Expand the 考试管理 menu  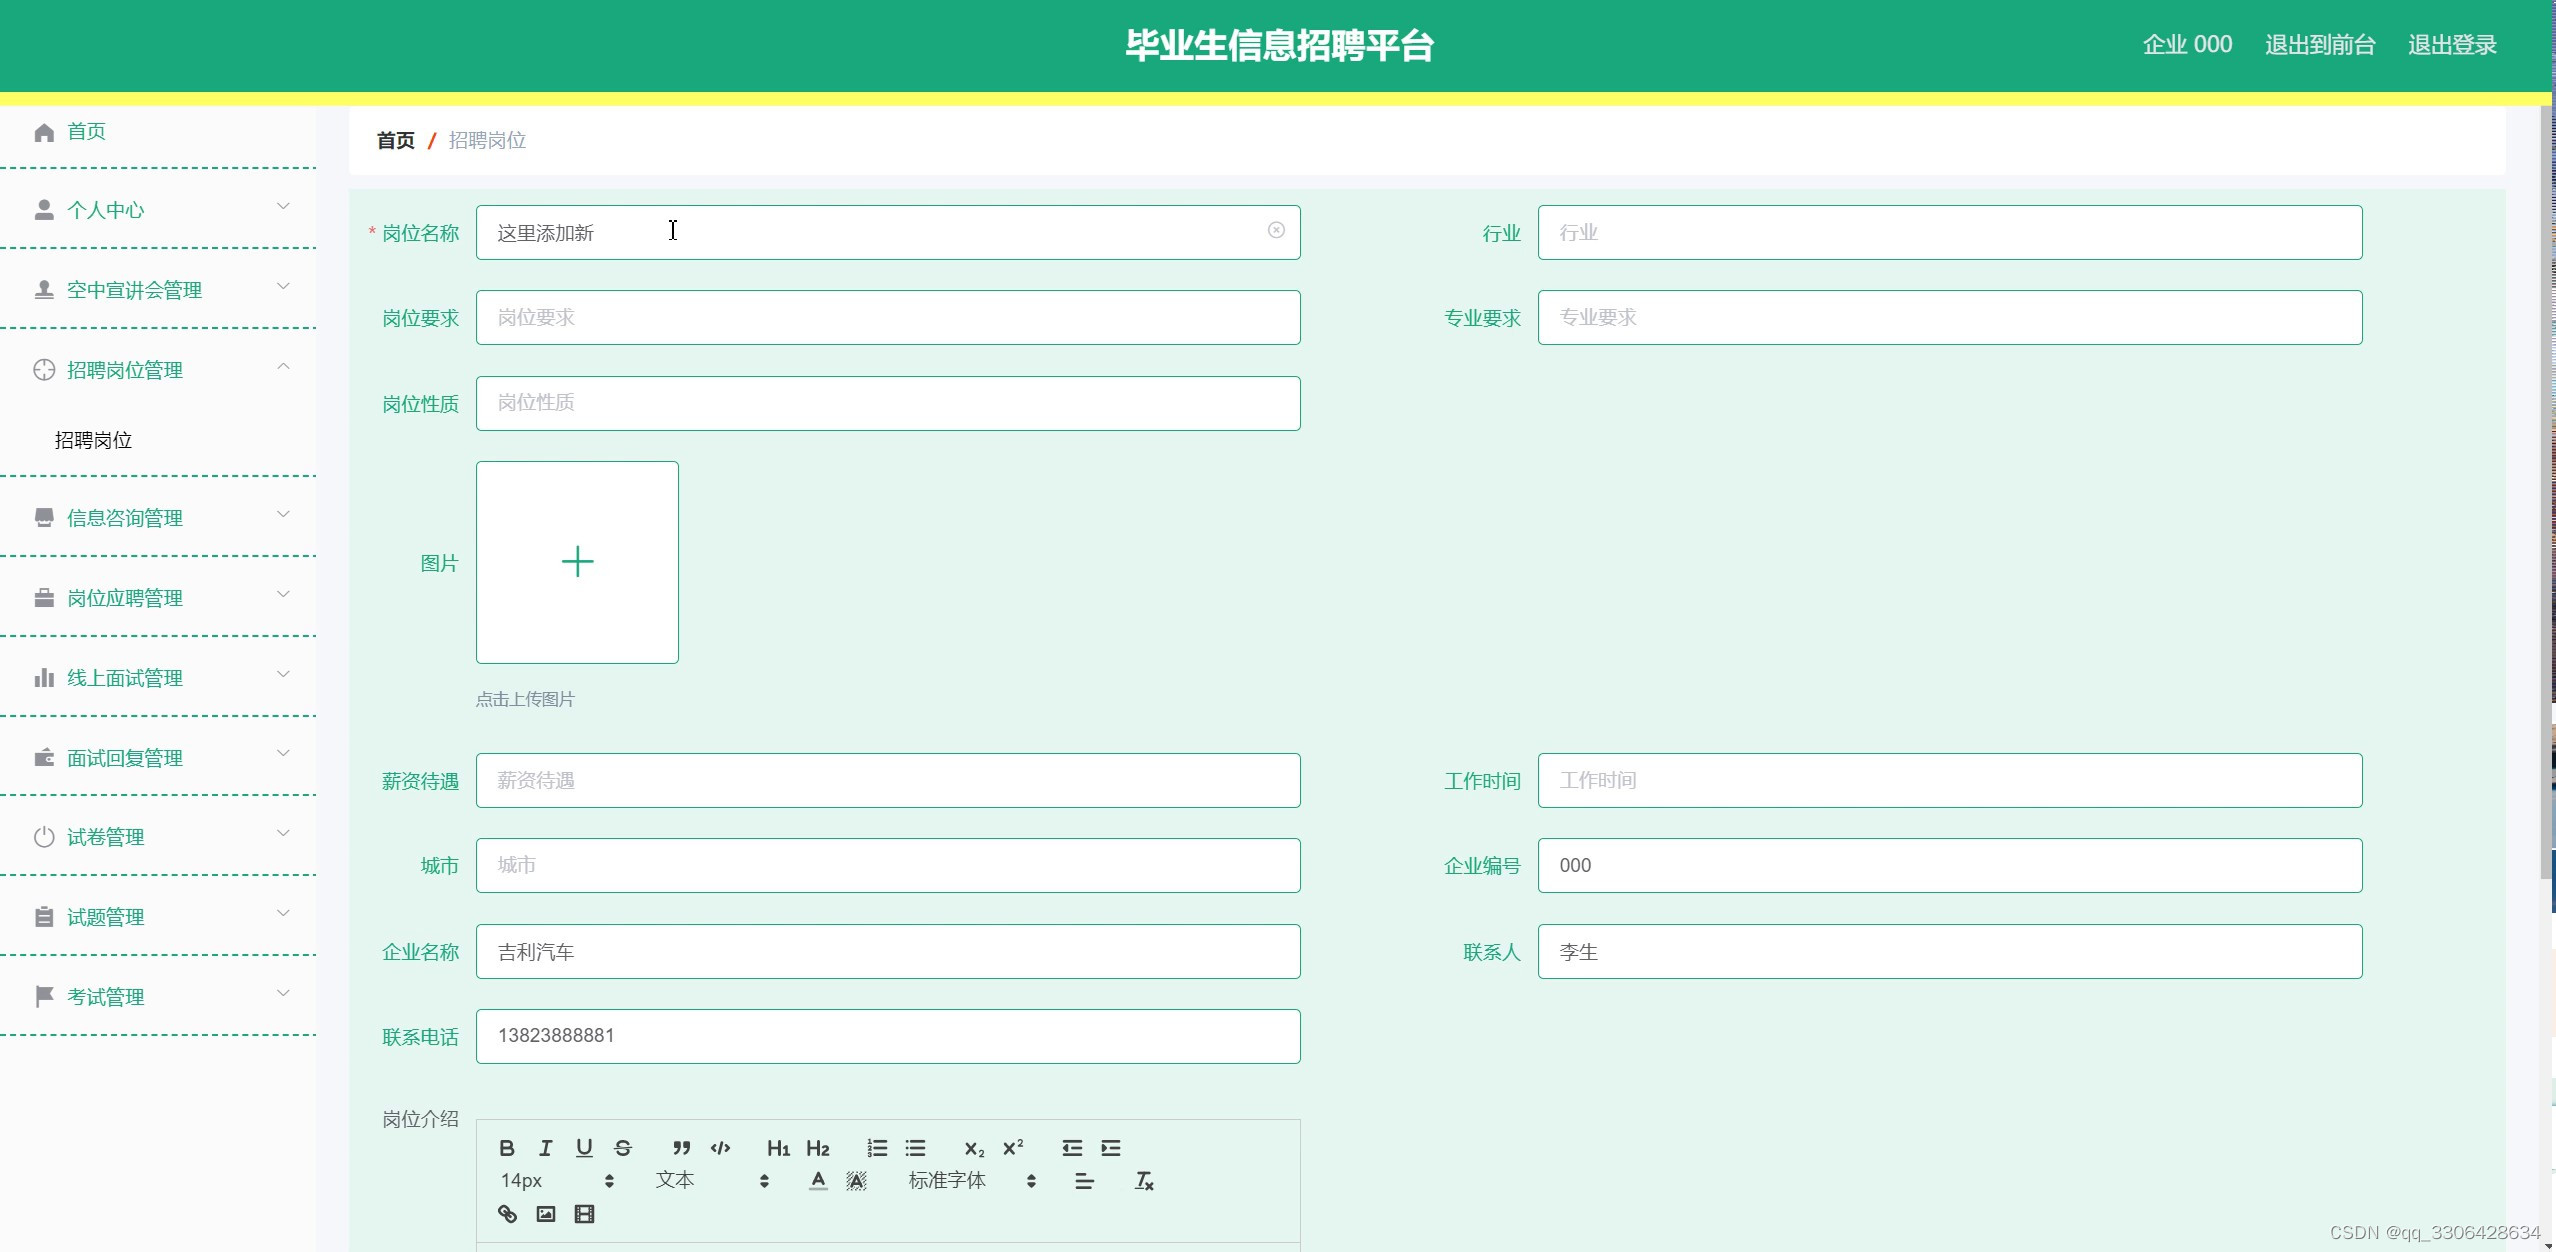click(x=158, y=996)
